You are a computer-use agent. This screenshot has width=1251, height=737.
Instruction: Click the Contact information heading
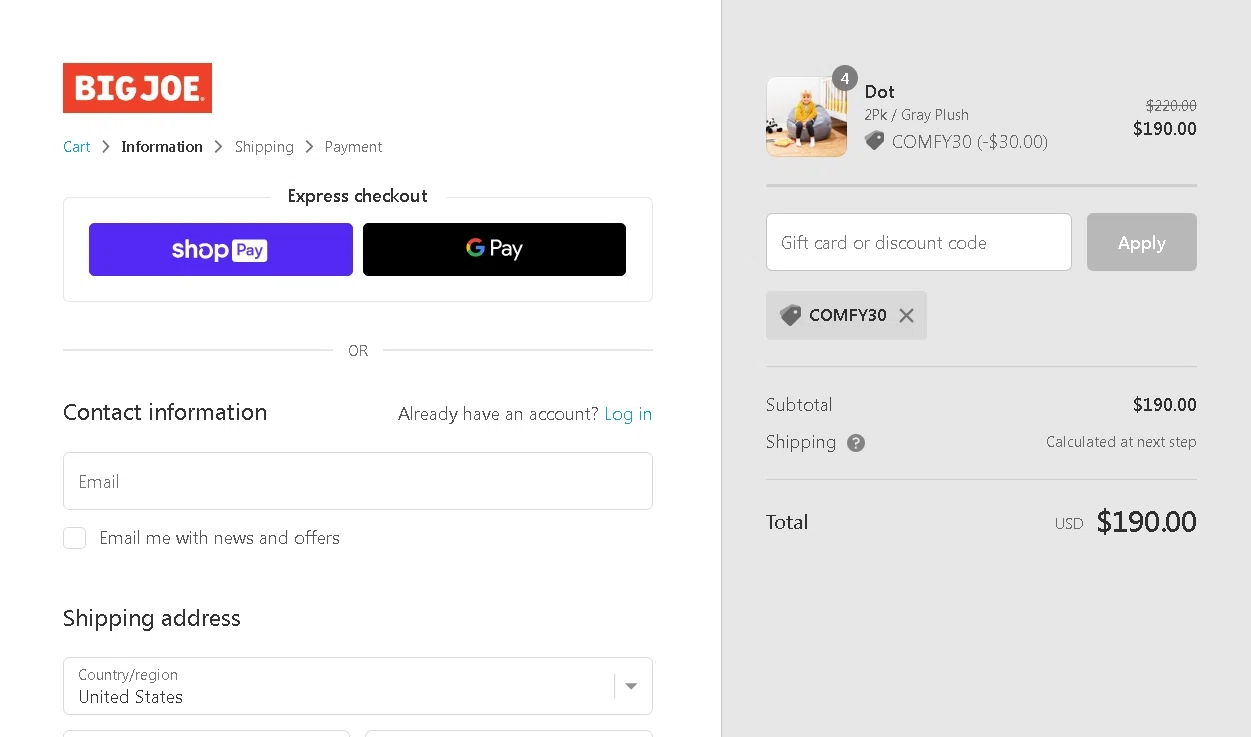click(x=165, y=412)
